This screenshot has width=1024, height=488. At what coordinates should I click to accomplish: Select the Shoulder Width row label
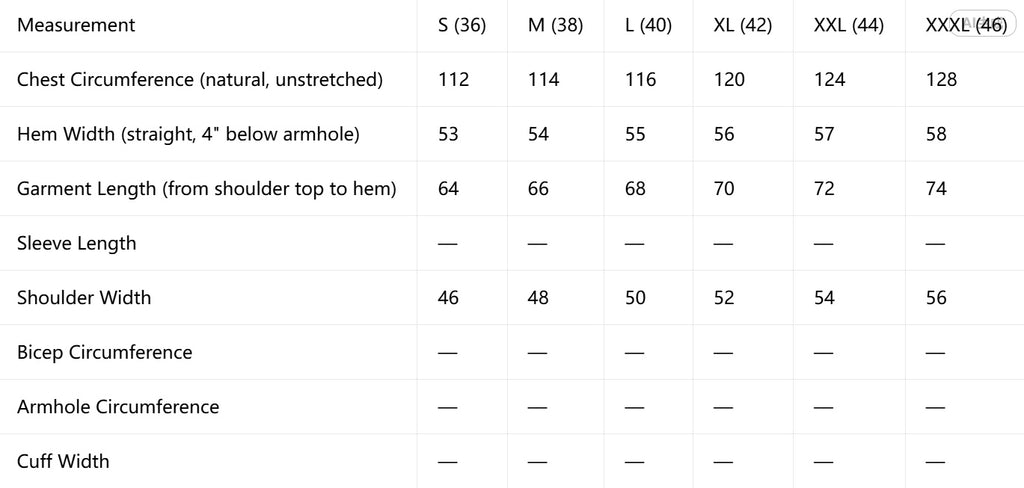coord(84,297)
